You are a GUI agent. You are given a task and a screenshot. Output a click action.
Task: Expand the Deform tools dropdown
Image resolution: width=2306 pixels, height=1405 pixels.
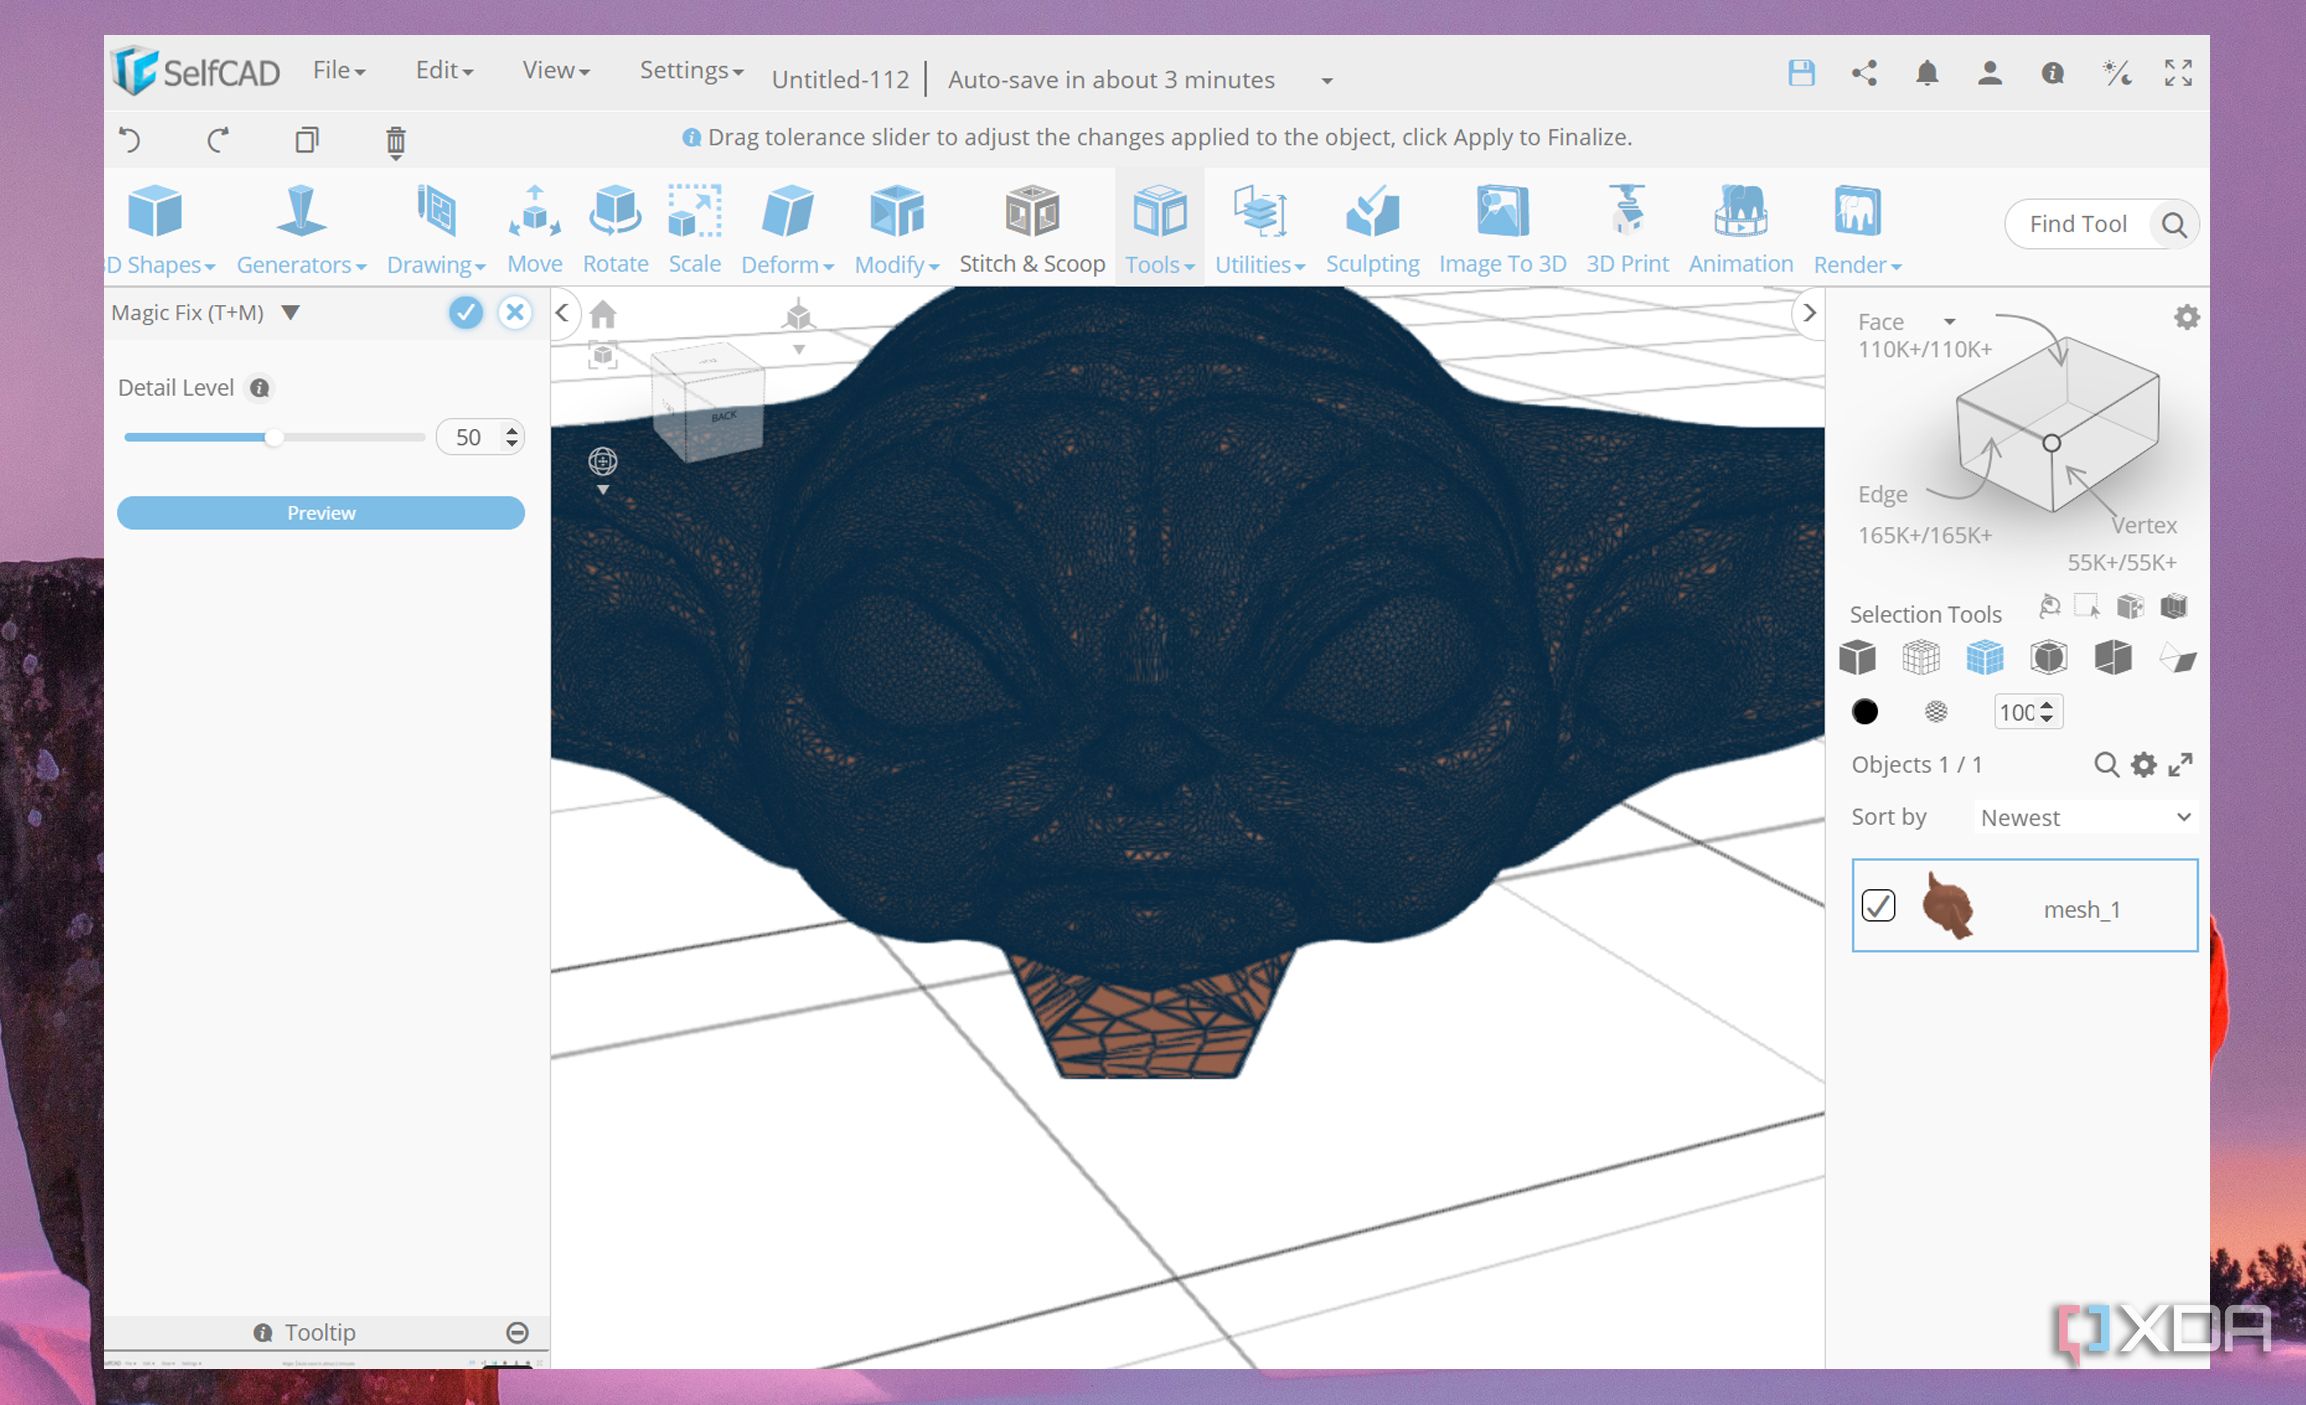(x=787, y=229)
